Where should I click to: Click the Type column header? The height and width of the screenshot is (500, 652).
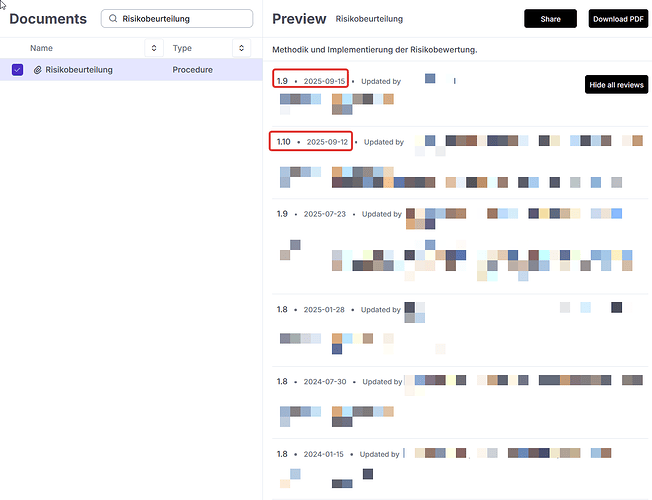point(182,48)
